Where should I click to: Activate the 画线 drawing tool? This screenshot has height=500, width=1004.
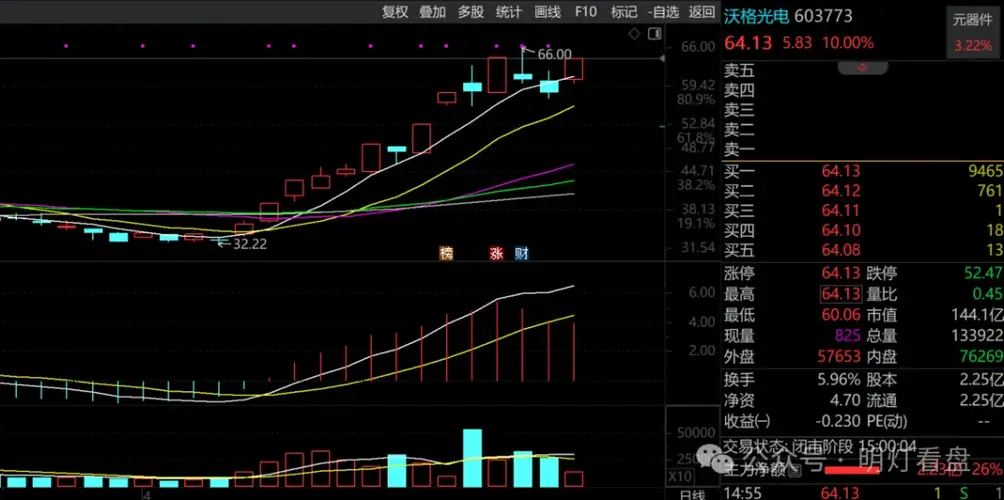(547, 12)
